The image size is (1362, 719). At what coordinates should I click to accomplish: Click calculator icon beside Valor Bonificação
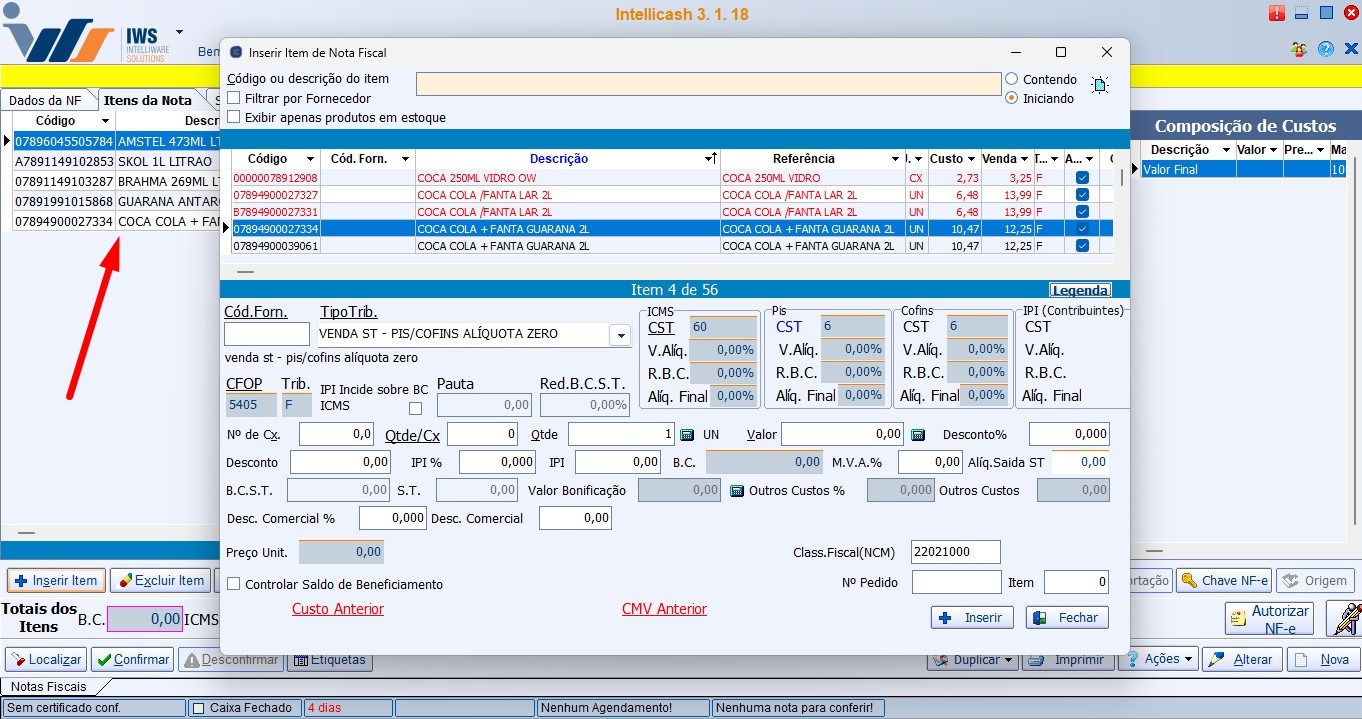737,491
